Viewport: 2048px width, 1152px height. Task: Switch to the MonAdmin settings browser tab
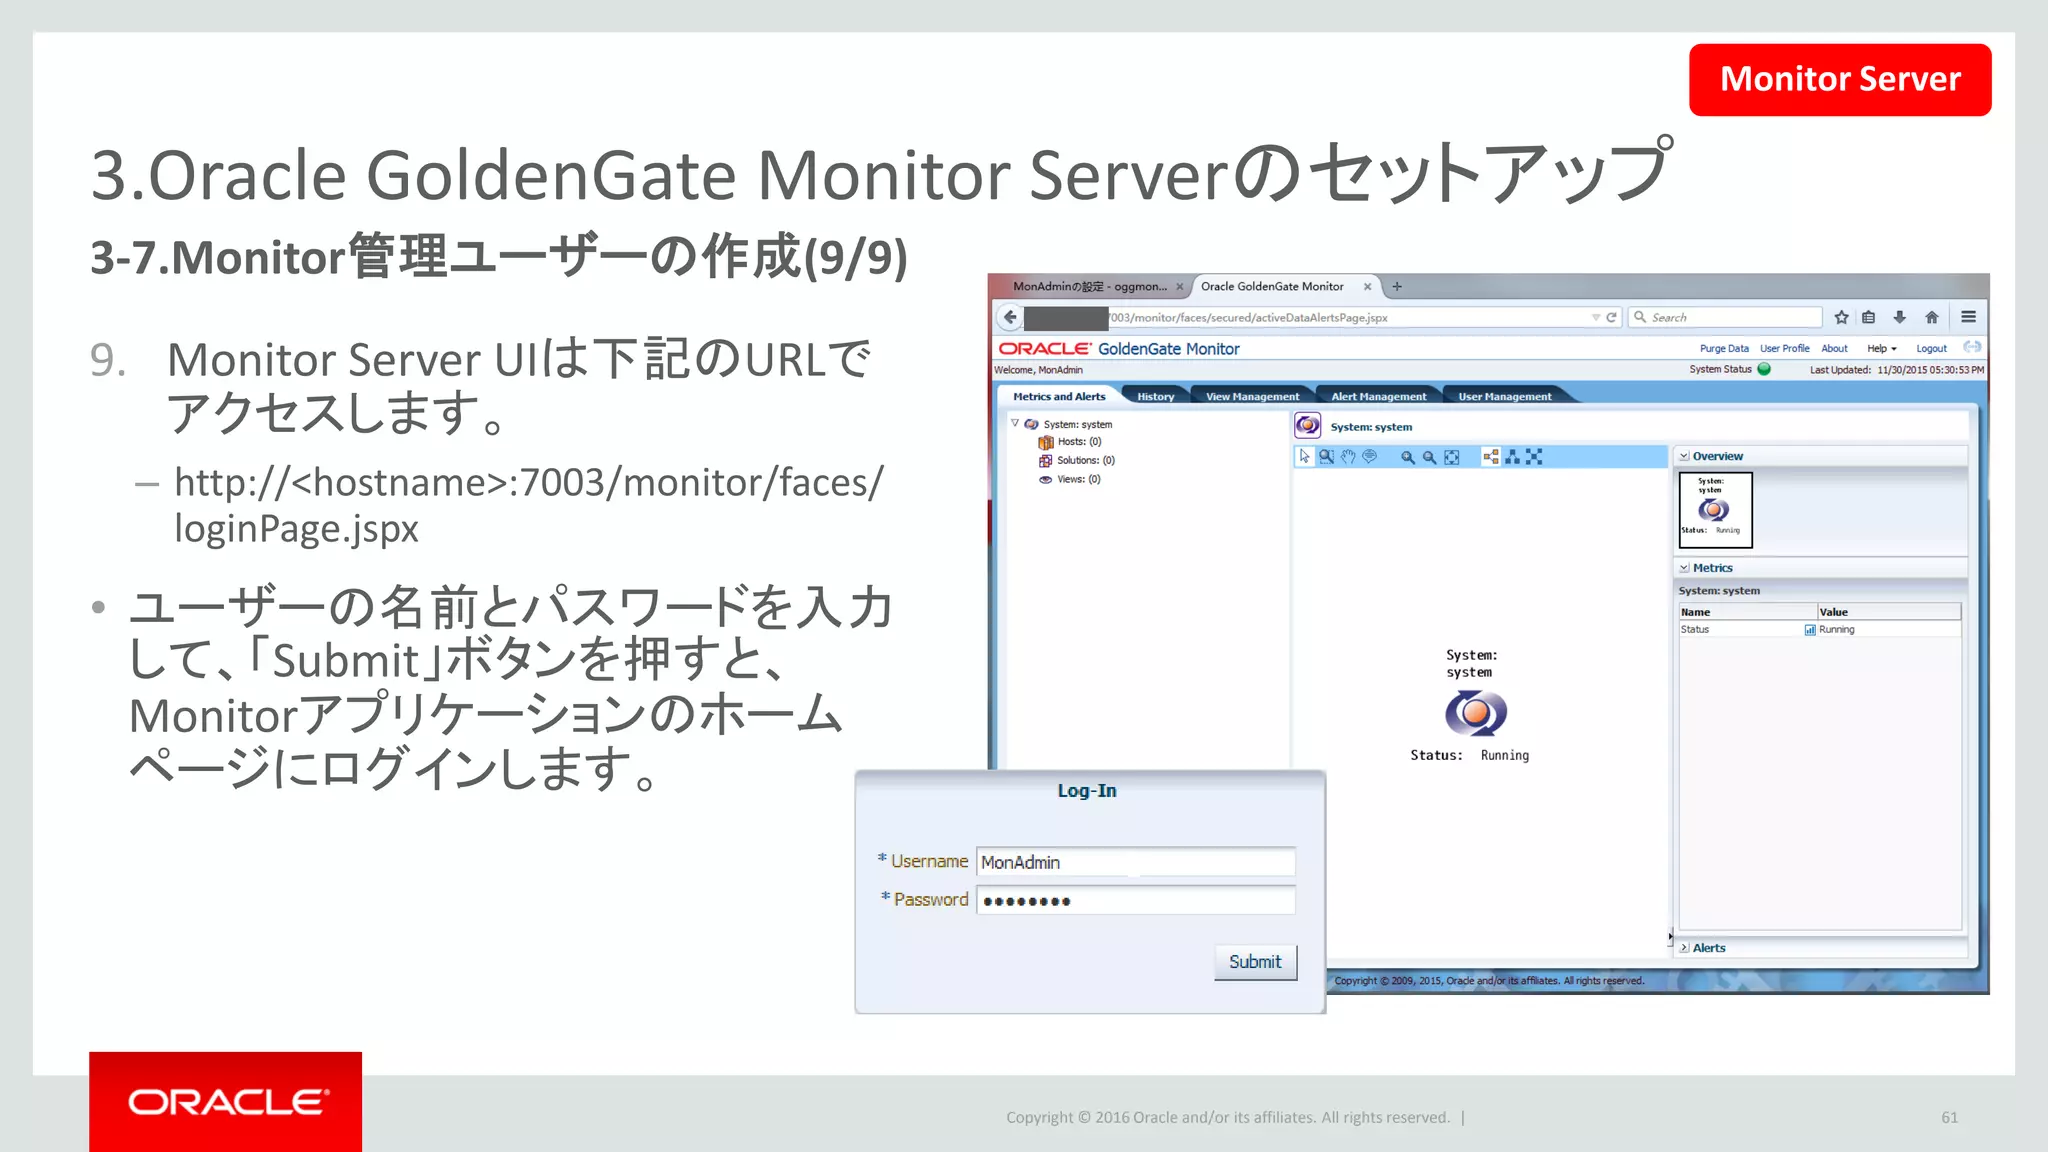1089,287
